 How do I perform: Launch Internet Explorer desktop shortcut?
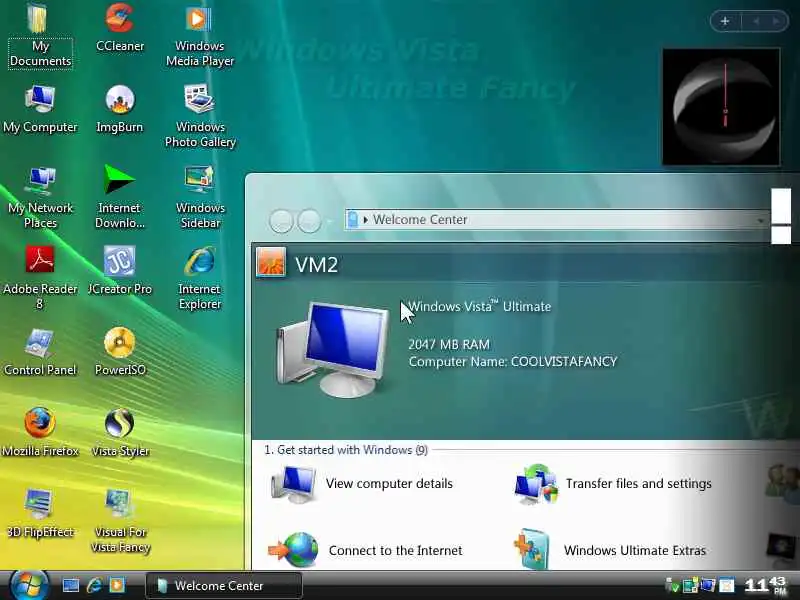click(199, 278)
